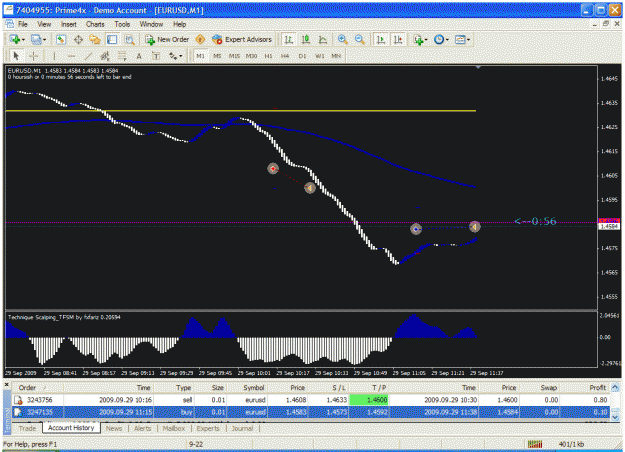Toggle the M1 timeframe button

(200, 56)
